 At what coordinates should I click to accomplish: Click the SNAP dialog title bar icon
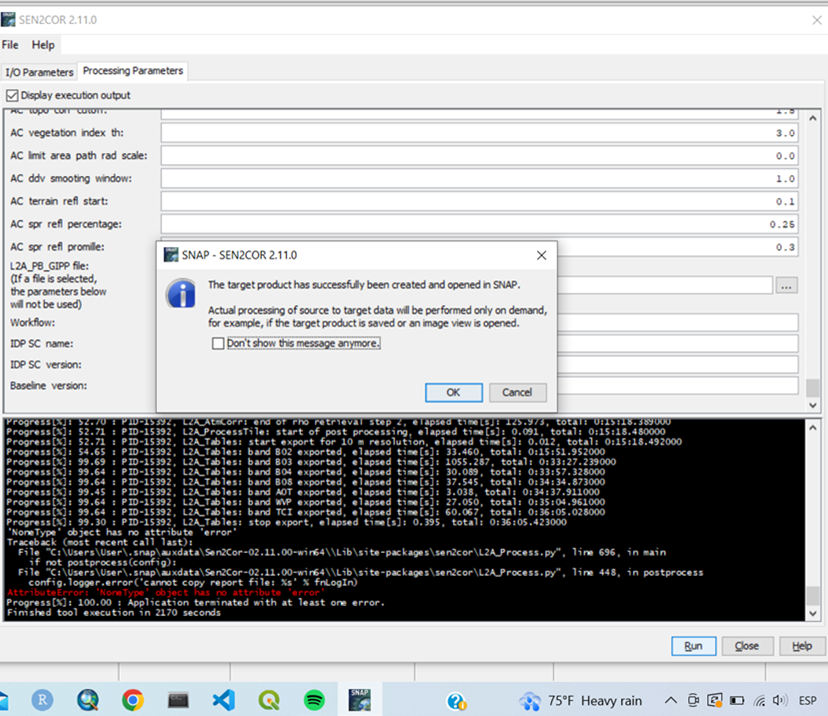(x=171, y=255)
